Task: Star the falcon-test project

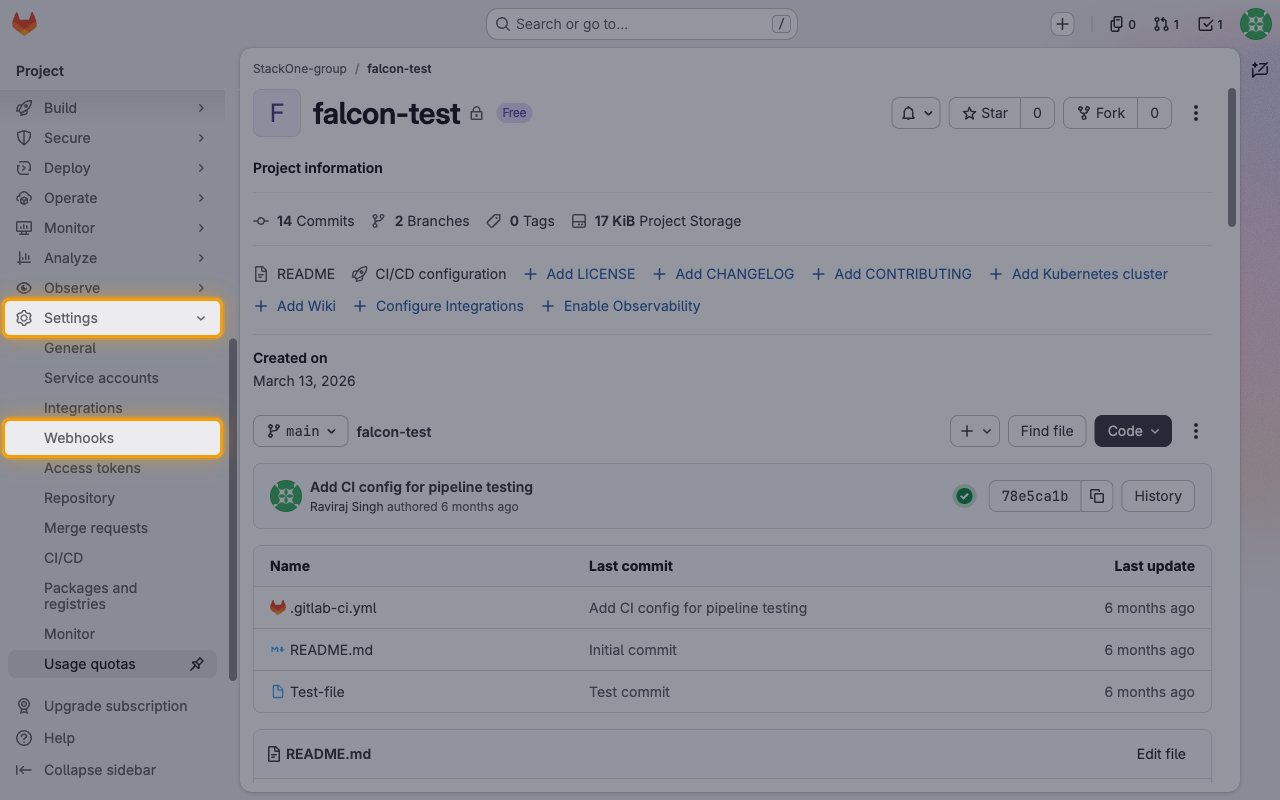Action: click(x=985, y=113)
